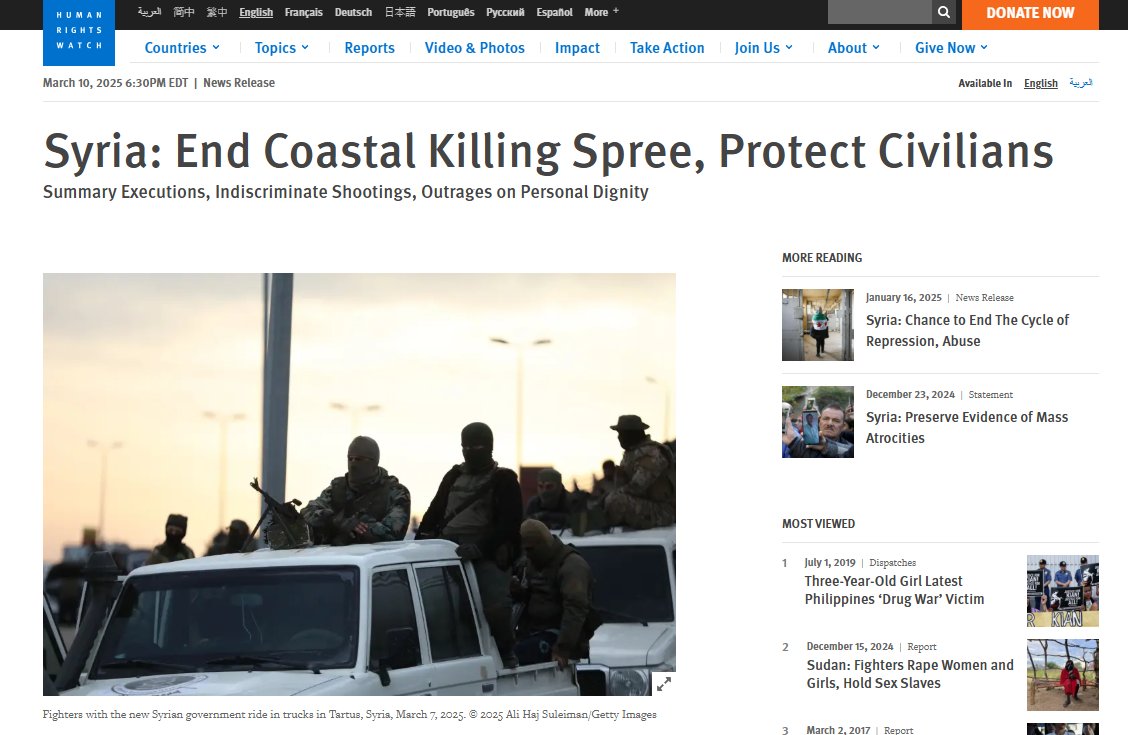
Task: Open 'Syria: Preserve Evidence of Mass Atrocities' link
Action: (967, 427)
